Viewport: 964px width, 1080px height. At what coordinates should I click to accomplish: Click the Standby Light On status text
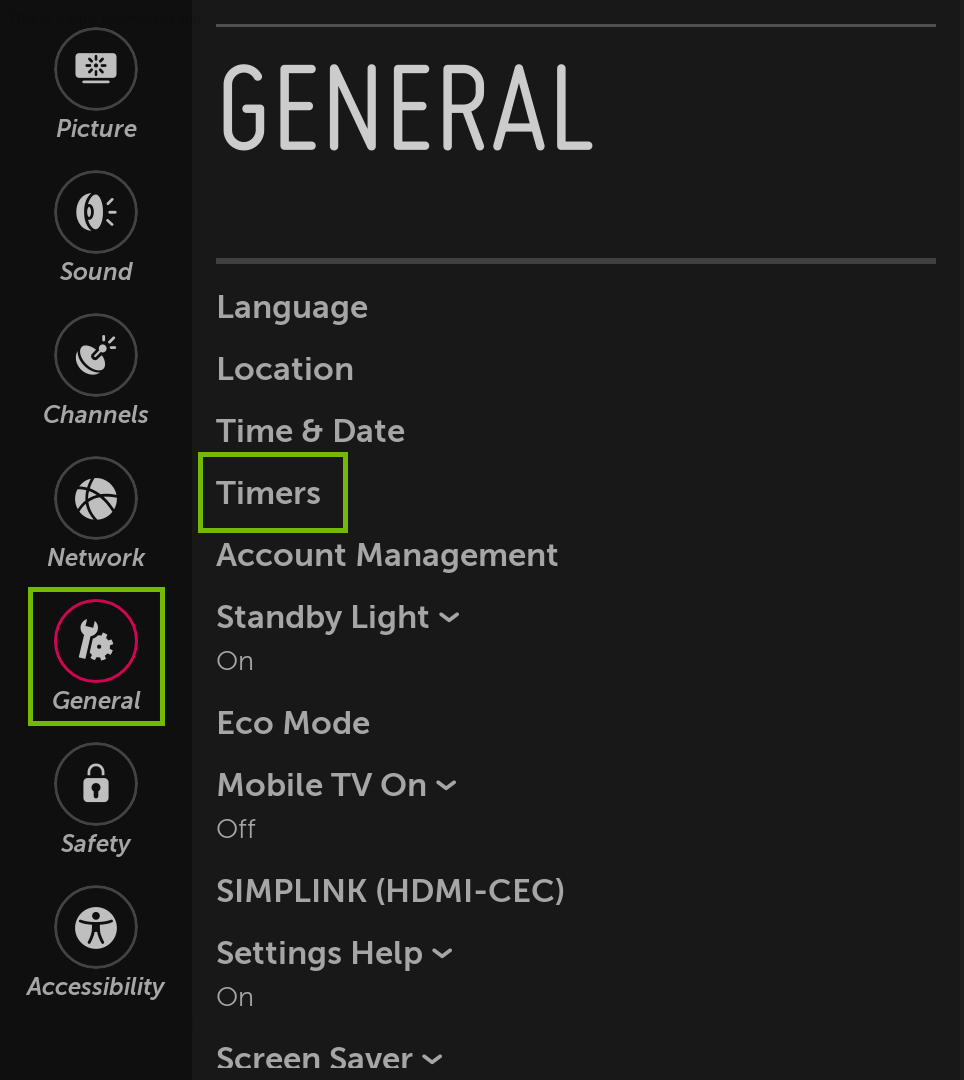click(235, 661)
